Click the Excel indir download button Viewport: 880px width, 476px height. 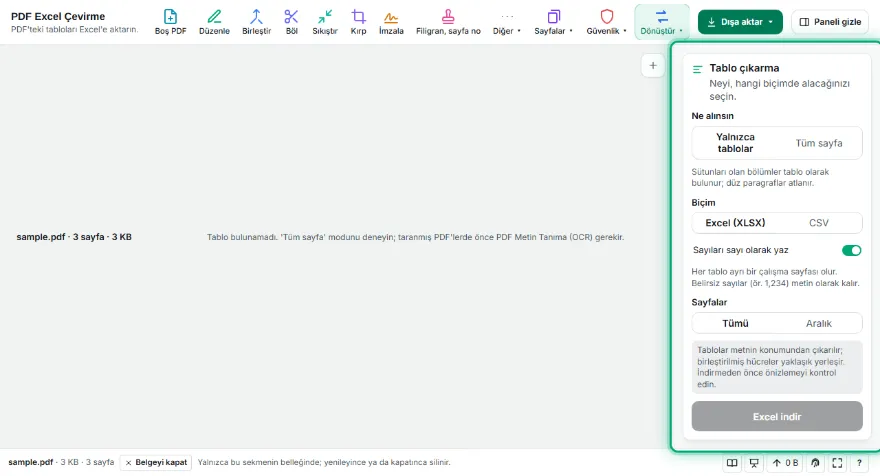[777, 416]
